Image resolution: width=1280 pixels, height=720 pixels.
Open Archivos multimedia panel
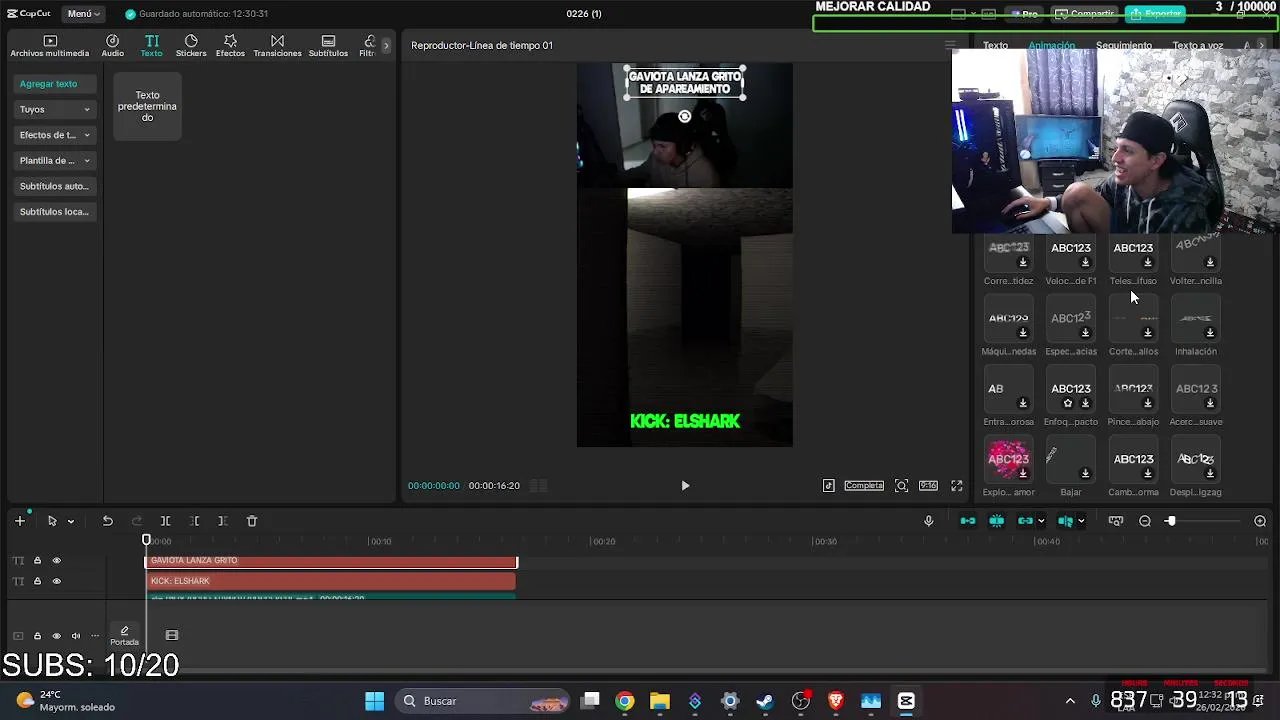(x=50, y=46)
